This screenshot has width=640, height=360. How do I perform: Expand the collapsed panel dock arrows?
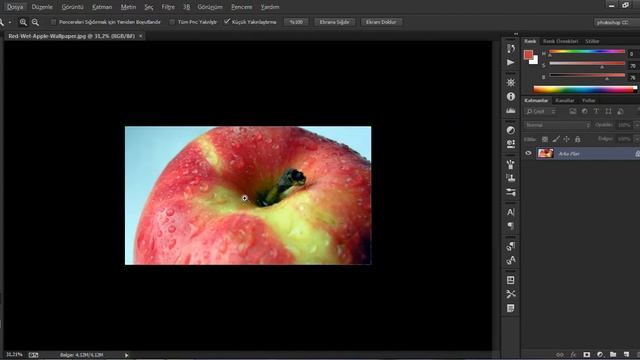(x=516, y=34)
